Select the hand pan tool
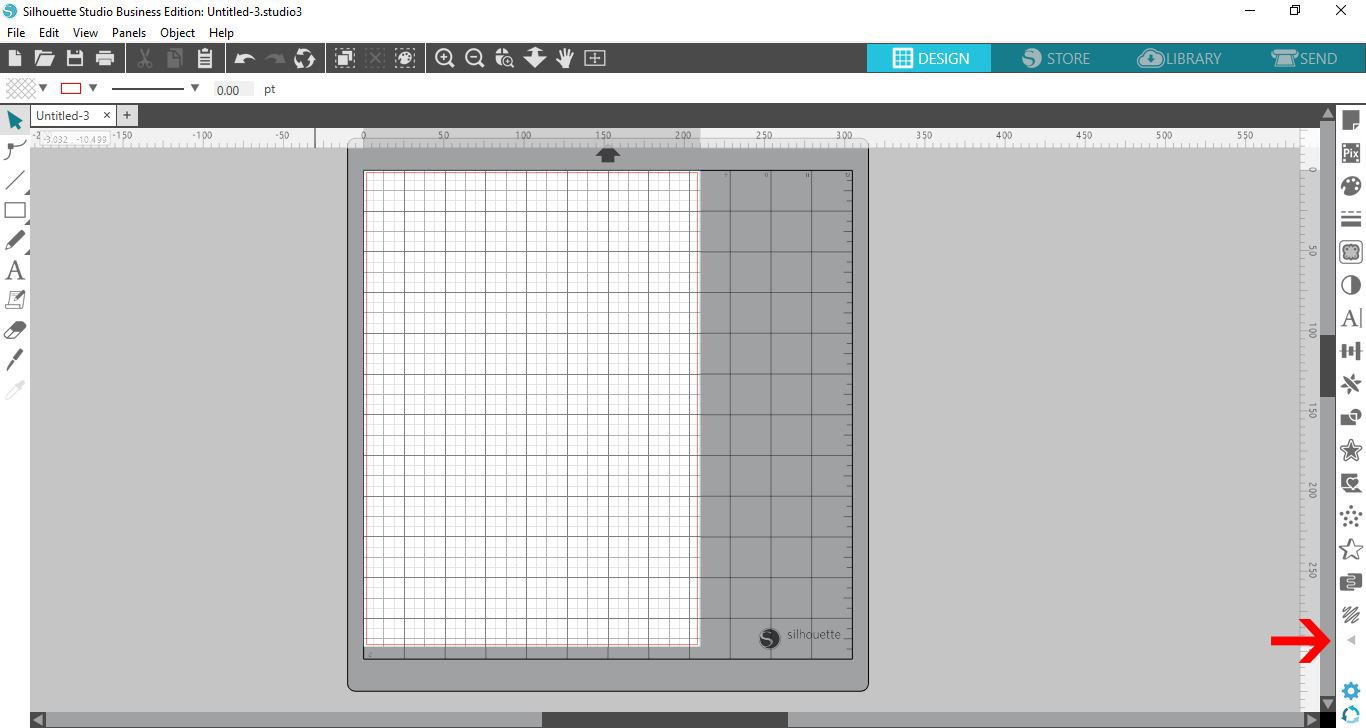Viewport: 1366px width, 728px height. pos(565,58)
